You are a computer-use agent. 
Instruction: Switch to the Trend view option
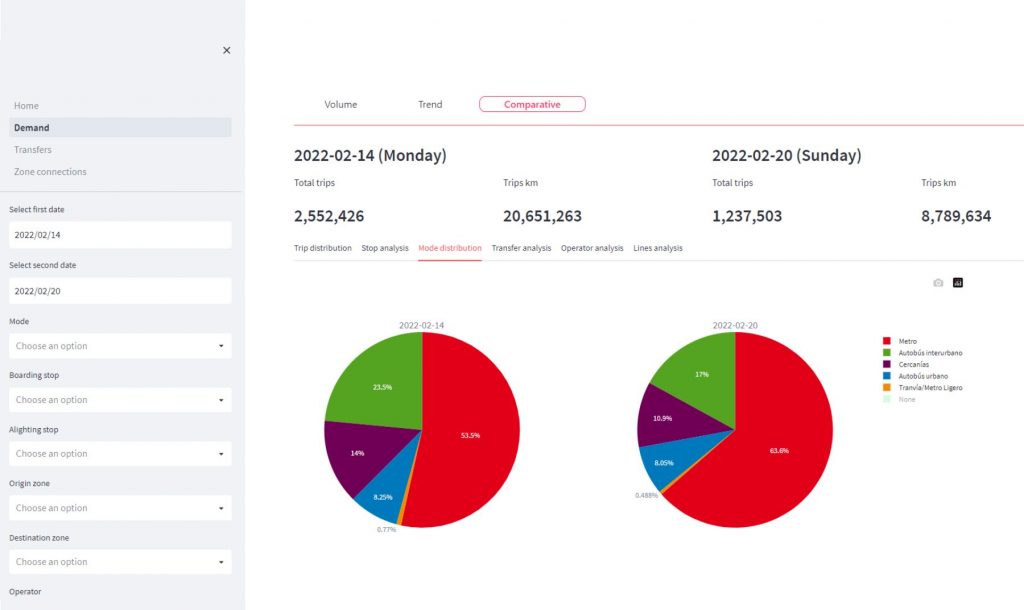(x=430, y=104)
